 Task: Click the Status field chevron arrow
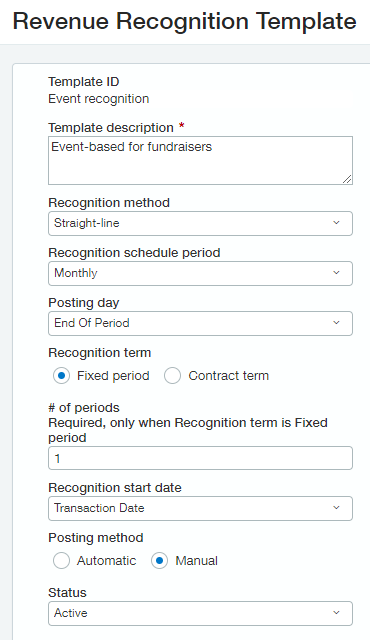(336, 613)
